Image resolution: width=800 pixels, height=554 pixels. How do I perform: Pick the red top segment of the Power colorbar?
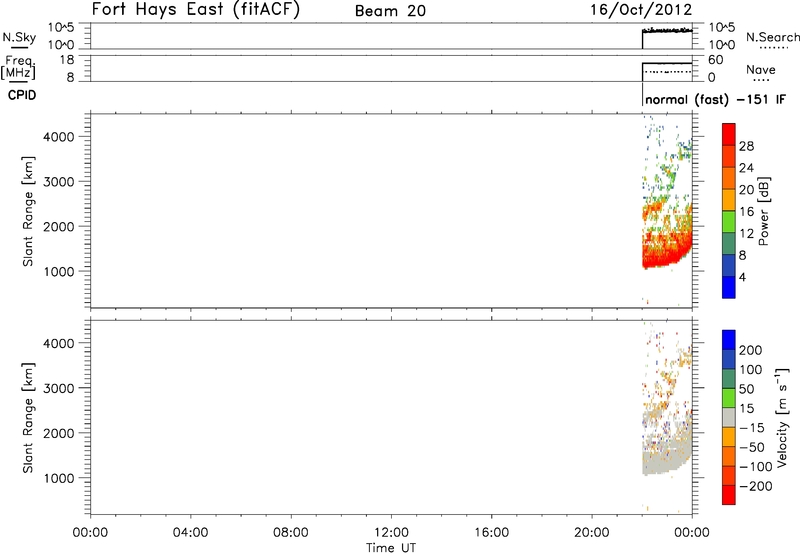tap(729, 134)
